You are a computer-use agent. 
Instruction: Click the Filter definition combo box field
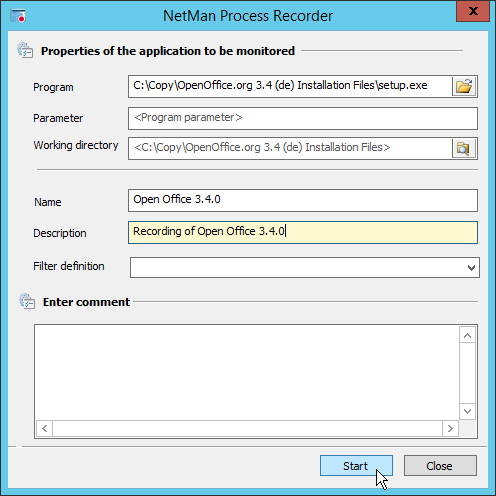[305, 267]
